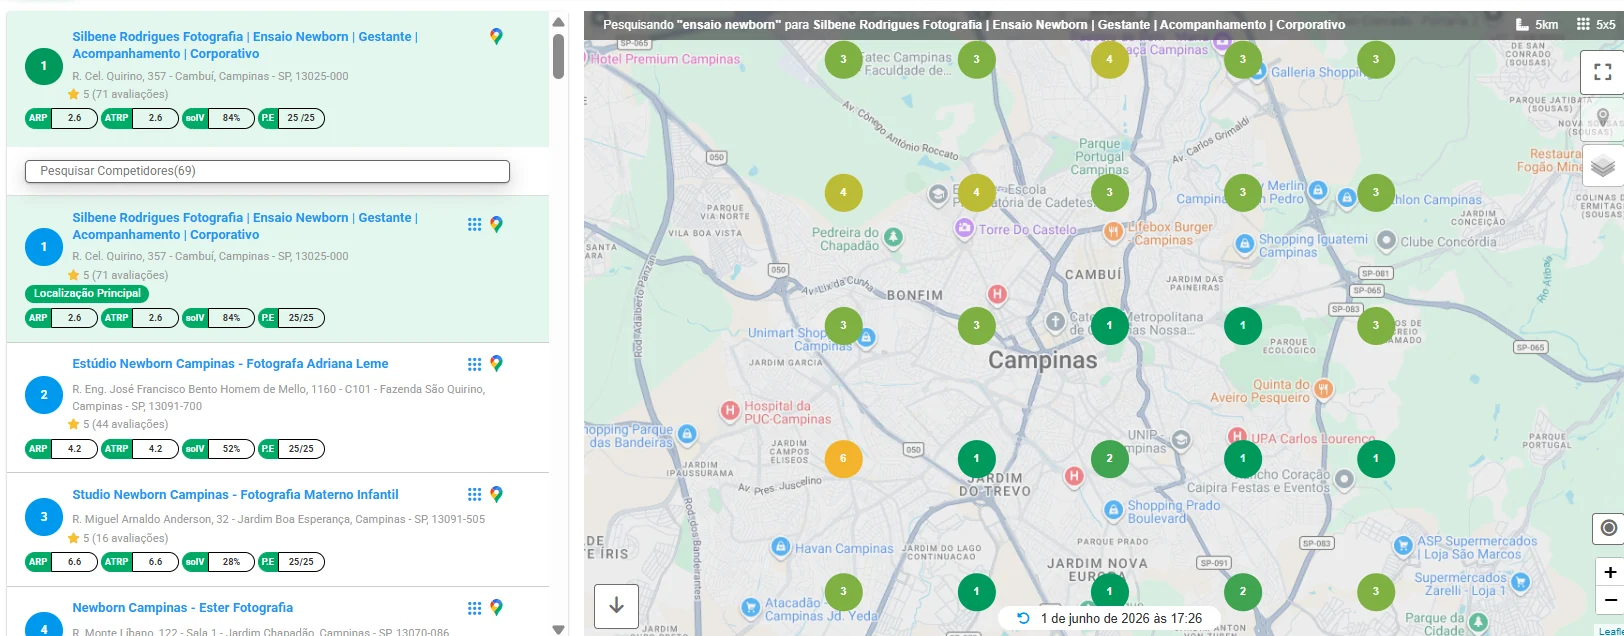
Task: Click the 5x5 grid size indicator
Action: pyautogui.click(x=1595, y=25)
